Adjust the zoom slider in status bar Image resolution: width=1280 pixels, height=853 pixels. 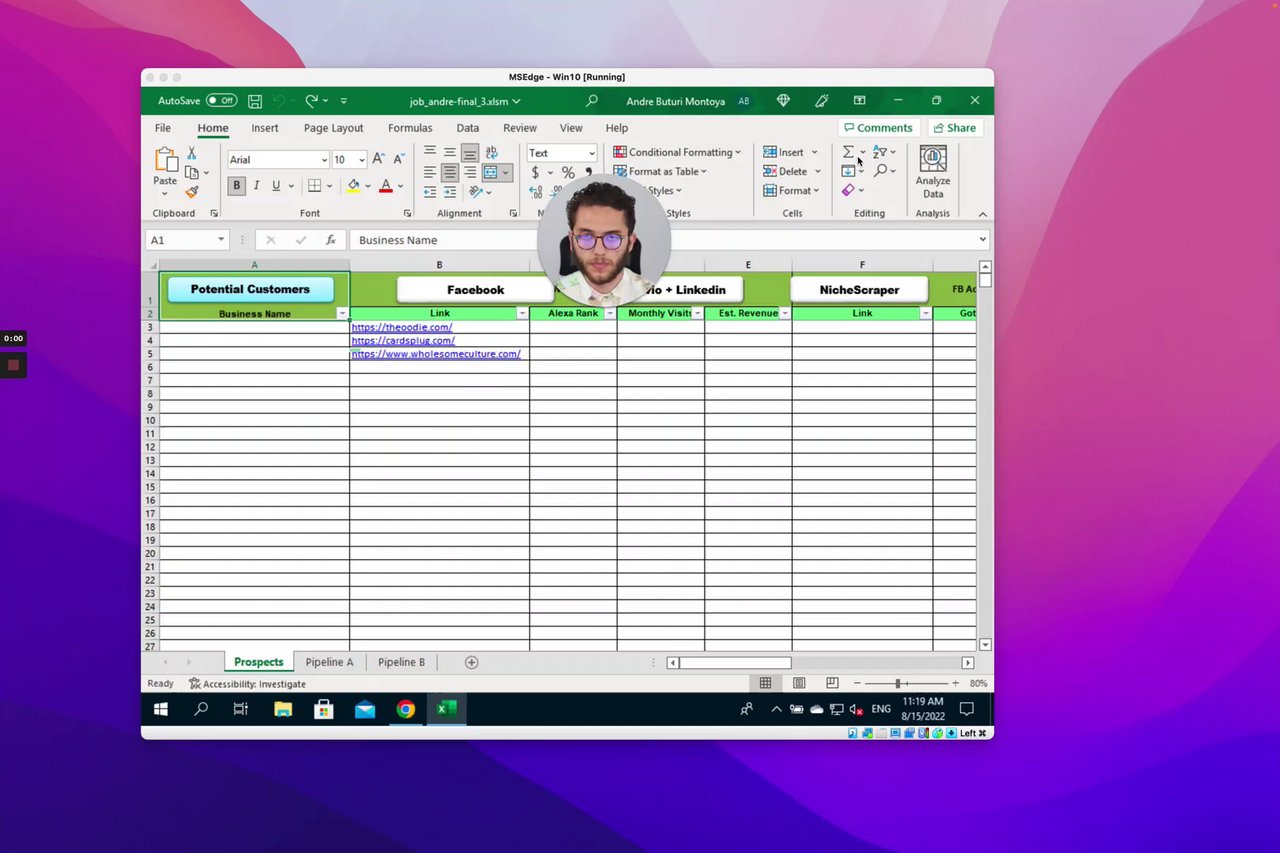click(898, 683)
